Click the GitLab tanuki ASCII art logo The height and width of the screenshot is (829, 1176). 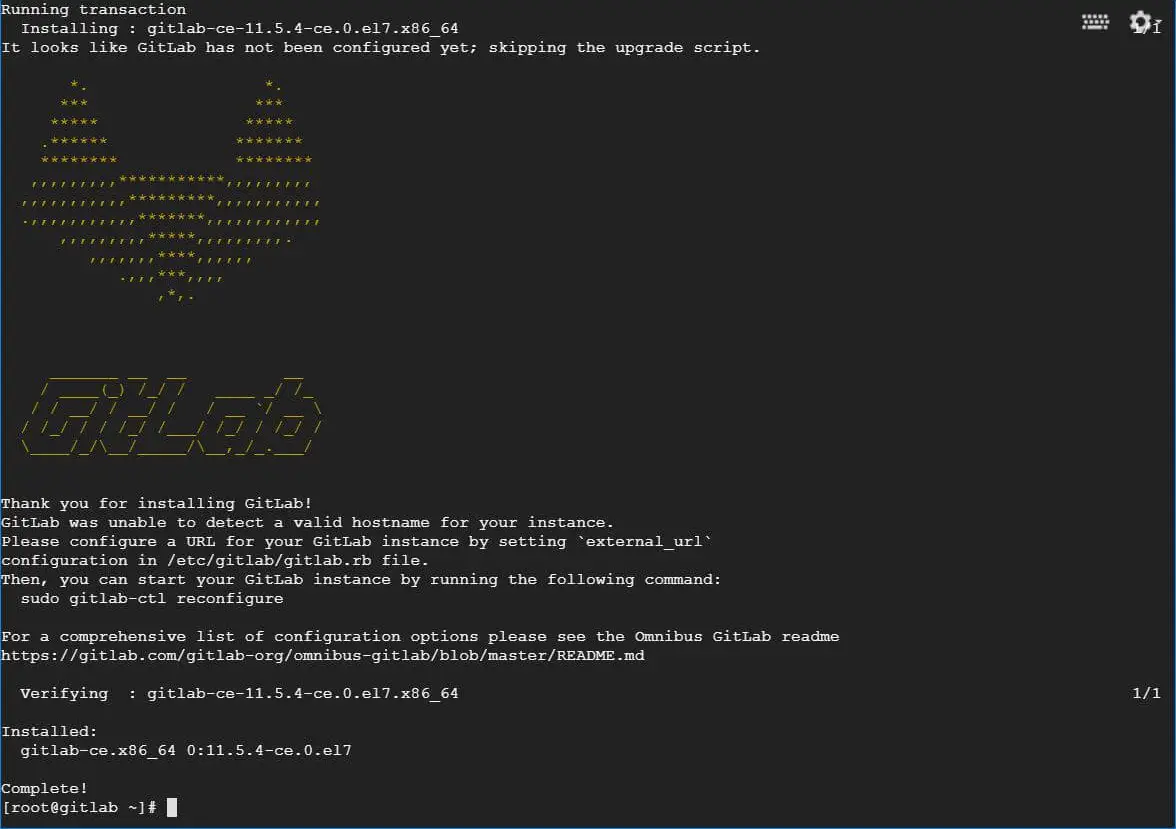tap(170, 190)
